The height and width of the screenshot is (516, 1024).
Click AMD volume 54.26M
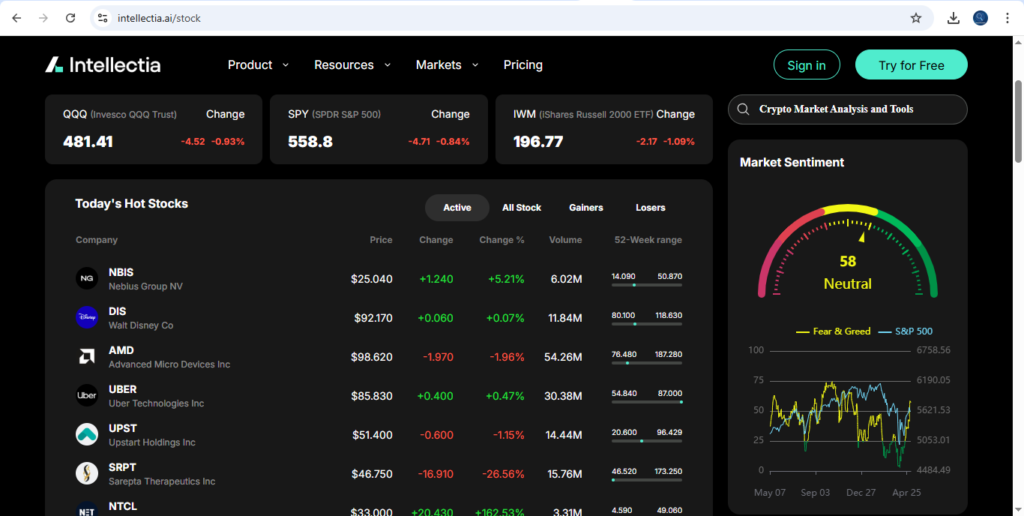563,357
